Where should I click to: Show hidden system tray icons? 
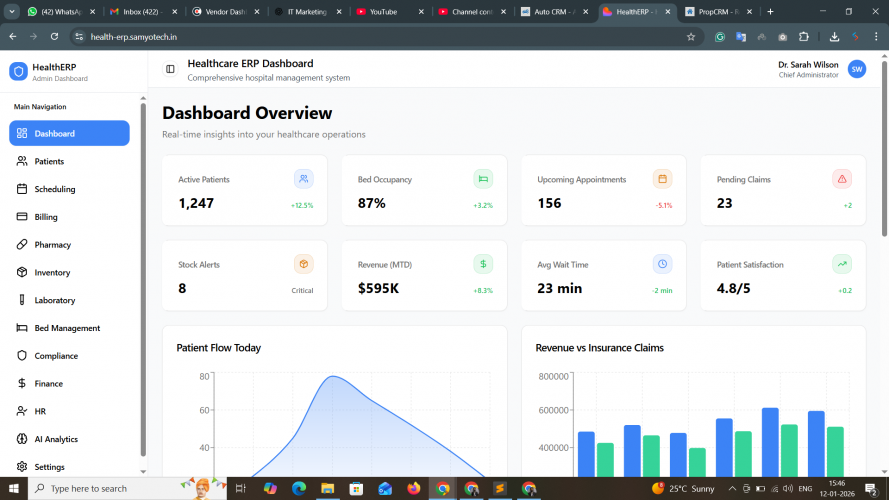(732, 488)
